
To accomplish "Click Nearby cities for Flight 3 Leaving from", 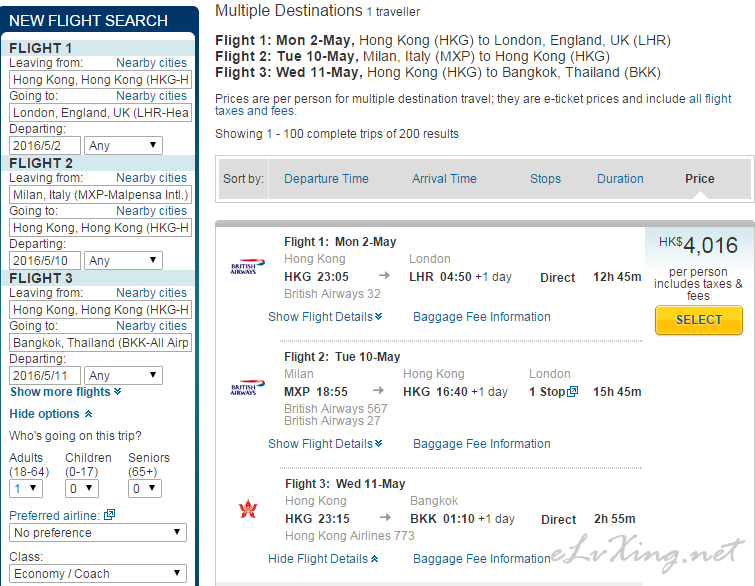I will click(x=151, y=293).
